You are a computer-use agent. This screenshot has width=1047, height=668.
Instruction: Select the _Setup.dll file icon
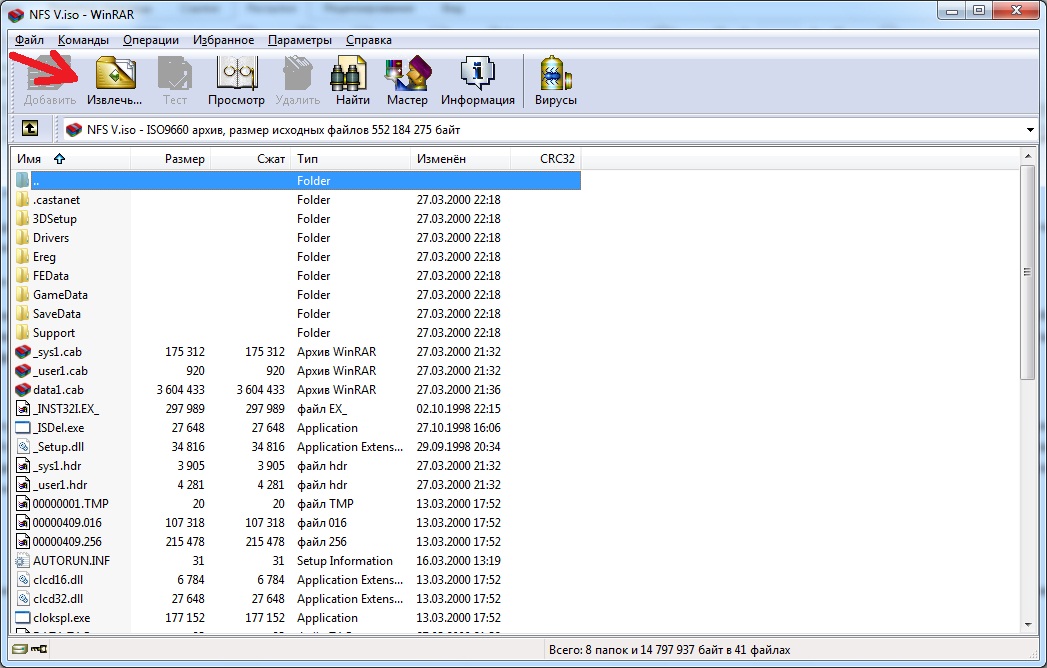pyautogui.click(x=23, y=447)
